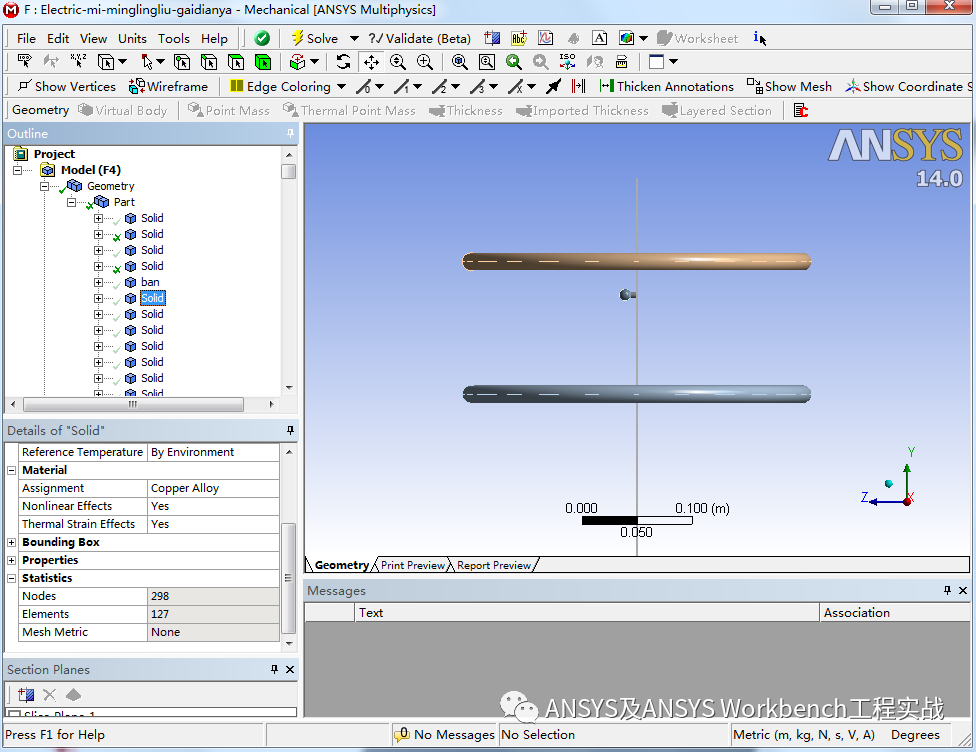Open the Tools menu
Viewport: 976px width, 752px height.
click(174, 39)
